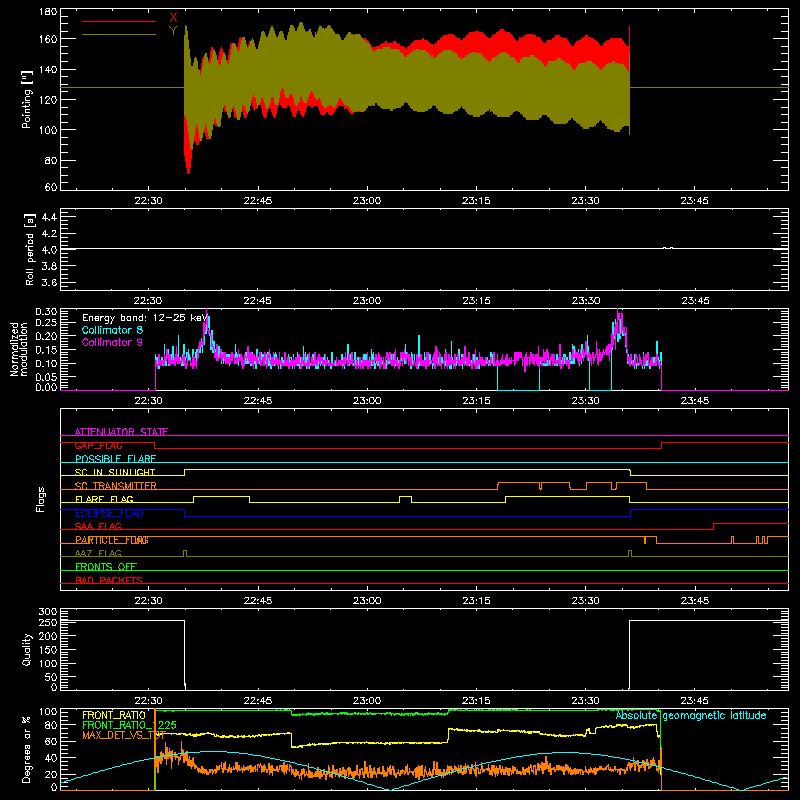Screen dimensions: 800x800
Task: Click the yellow FRONT_RATIO legend entry
Action: coord(114,715)
